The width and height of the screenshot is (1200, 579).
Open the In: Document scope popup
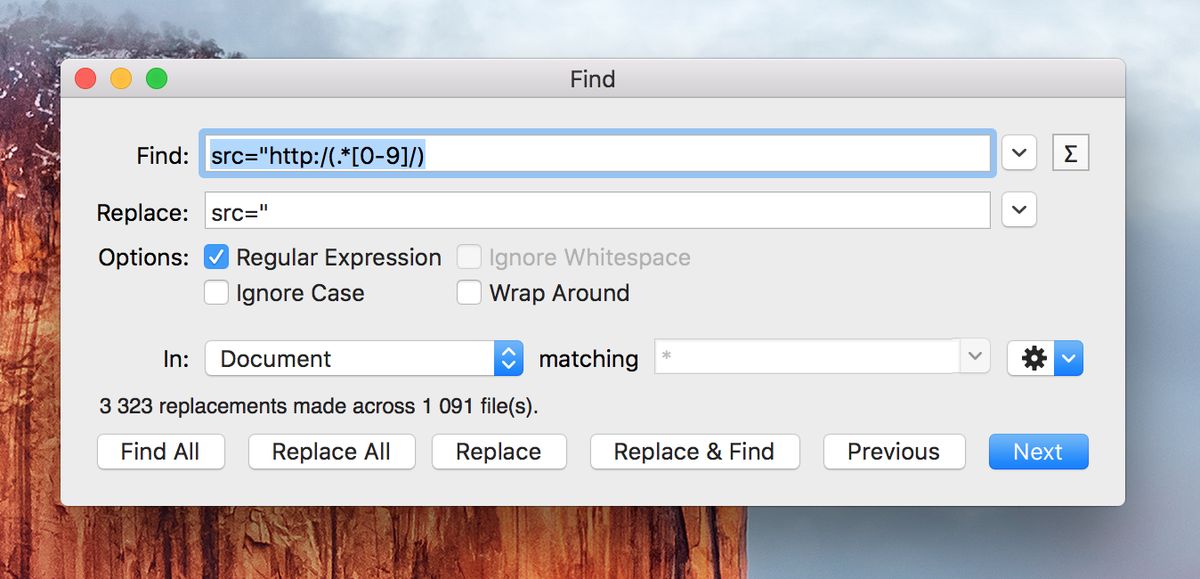364,358
